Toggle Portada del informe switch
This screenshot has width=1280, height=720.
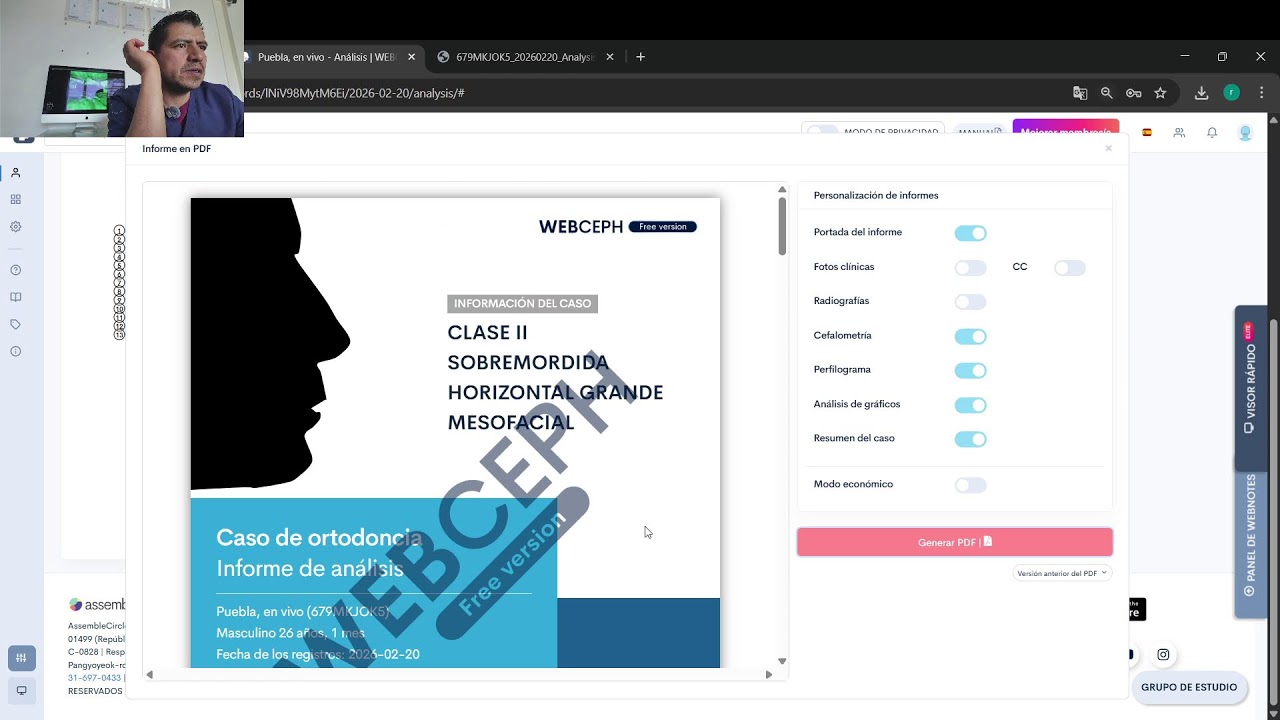pos(970,233)
